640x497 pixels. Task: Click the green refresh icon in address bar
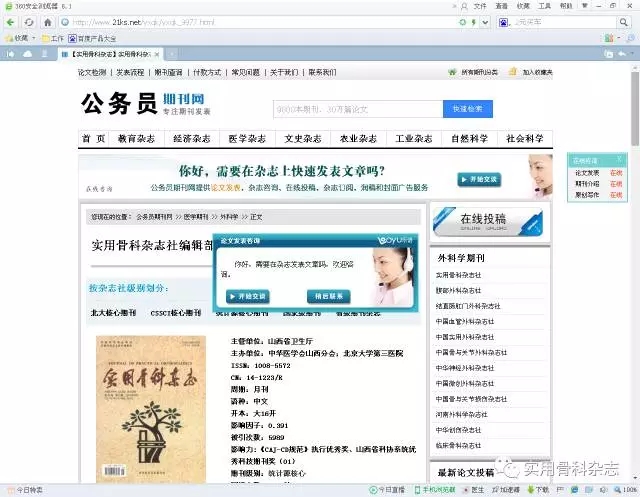click(x=462, y=22)
